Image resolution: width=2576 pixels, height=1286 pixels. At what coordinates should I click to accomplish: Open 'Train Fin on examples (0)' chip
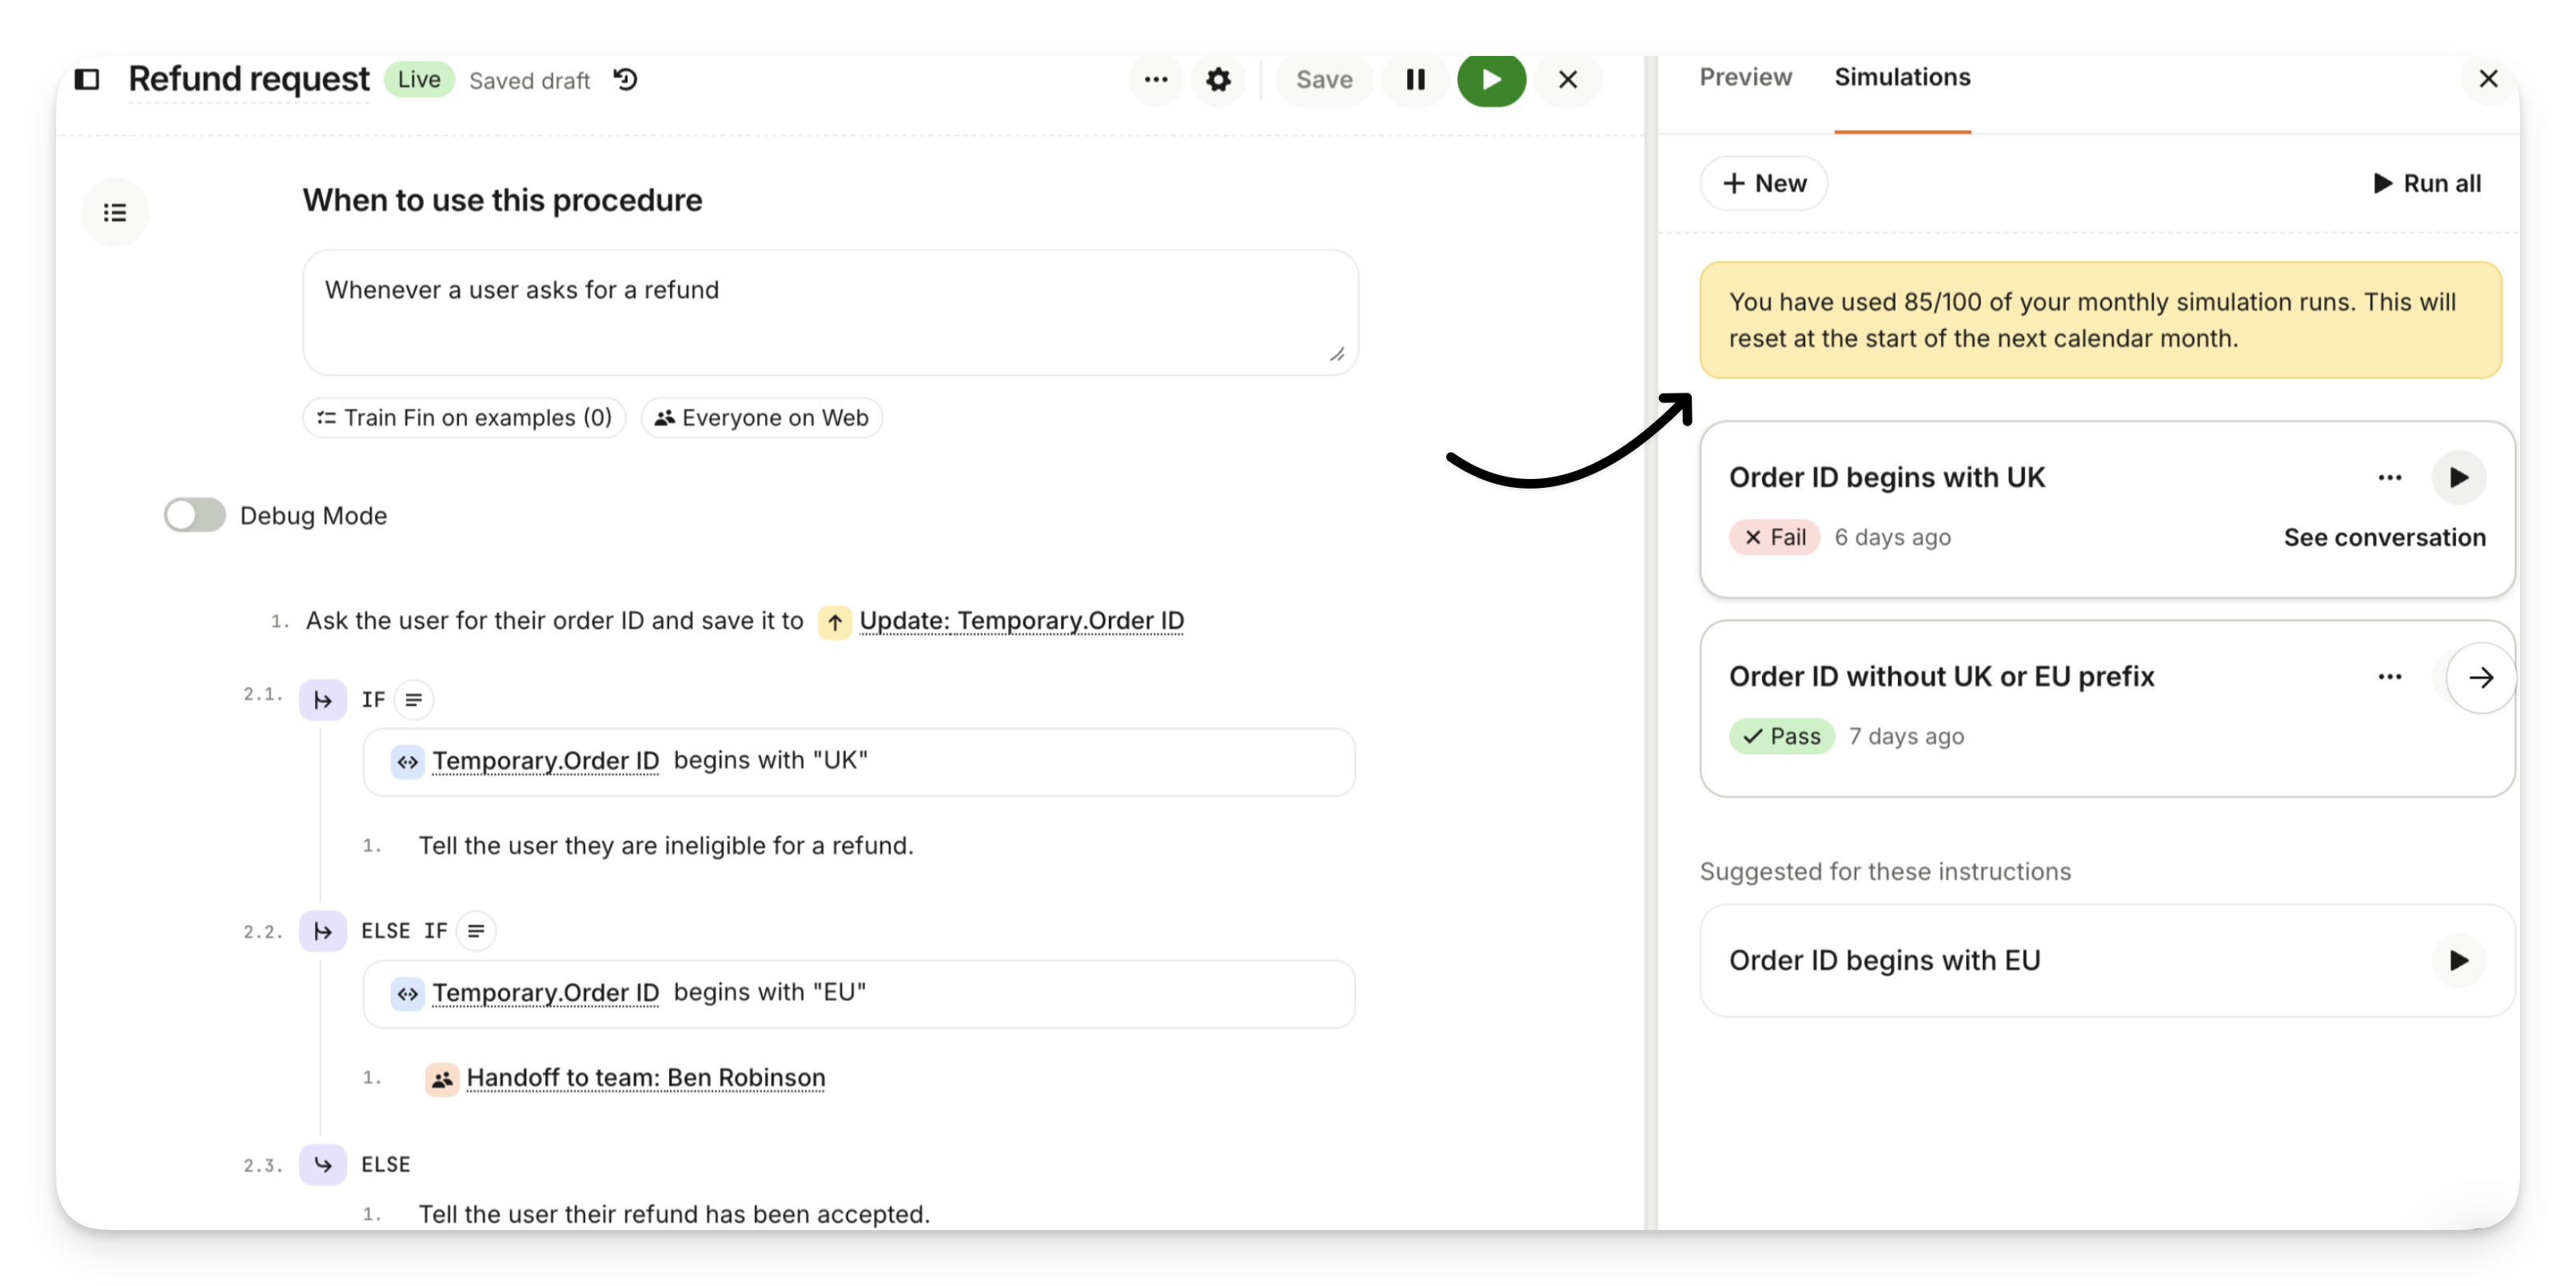(x=464, y=418)
